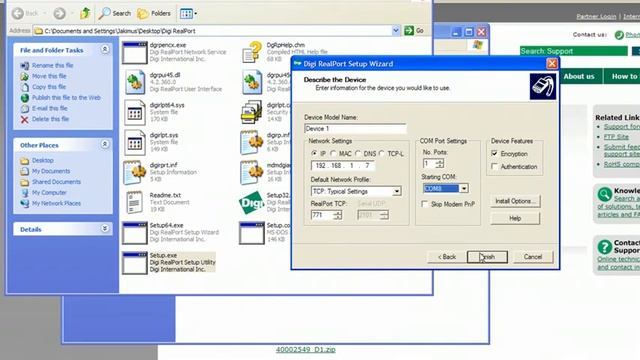This screenshot has height=360, width=640.
Task: Select the digirprt.inf setup information icon
Action: click(x=135, y=173)
